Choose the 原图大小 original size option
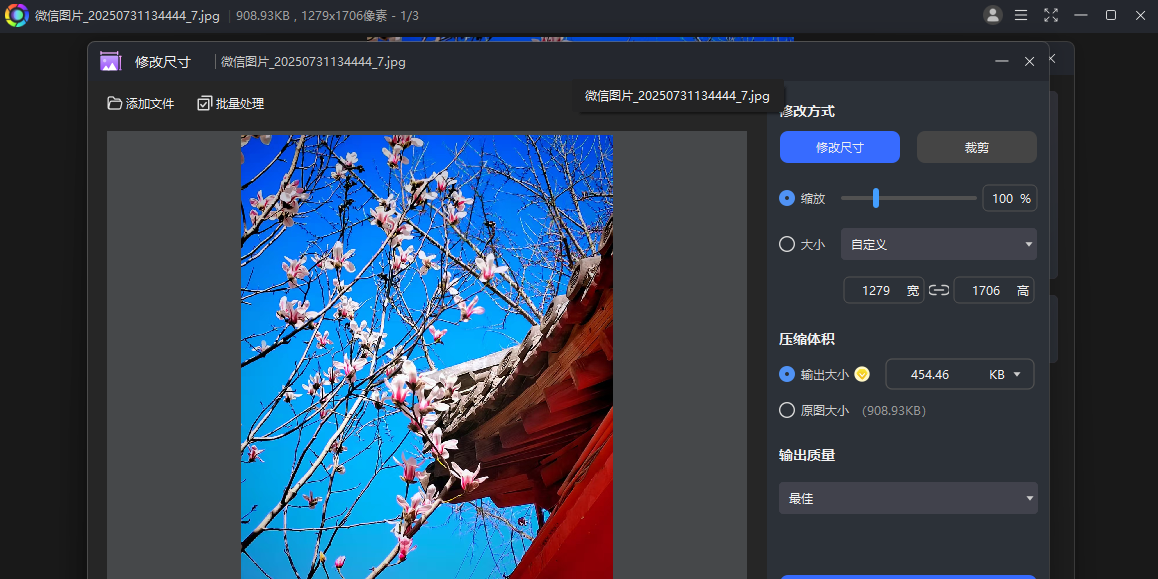Screen dimensions: 1158x579 787,410
